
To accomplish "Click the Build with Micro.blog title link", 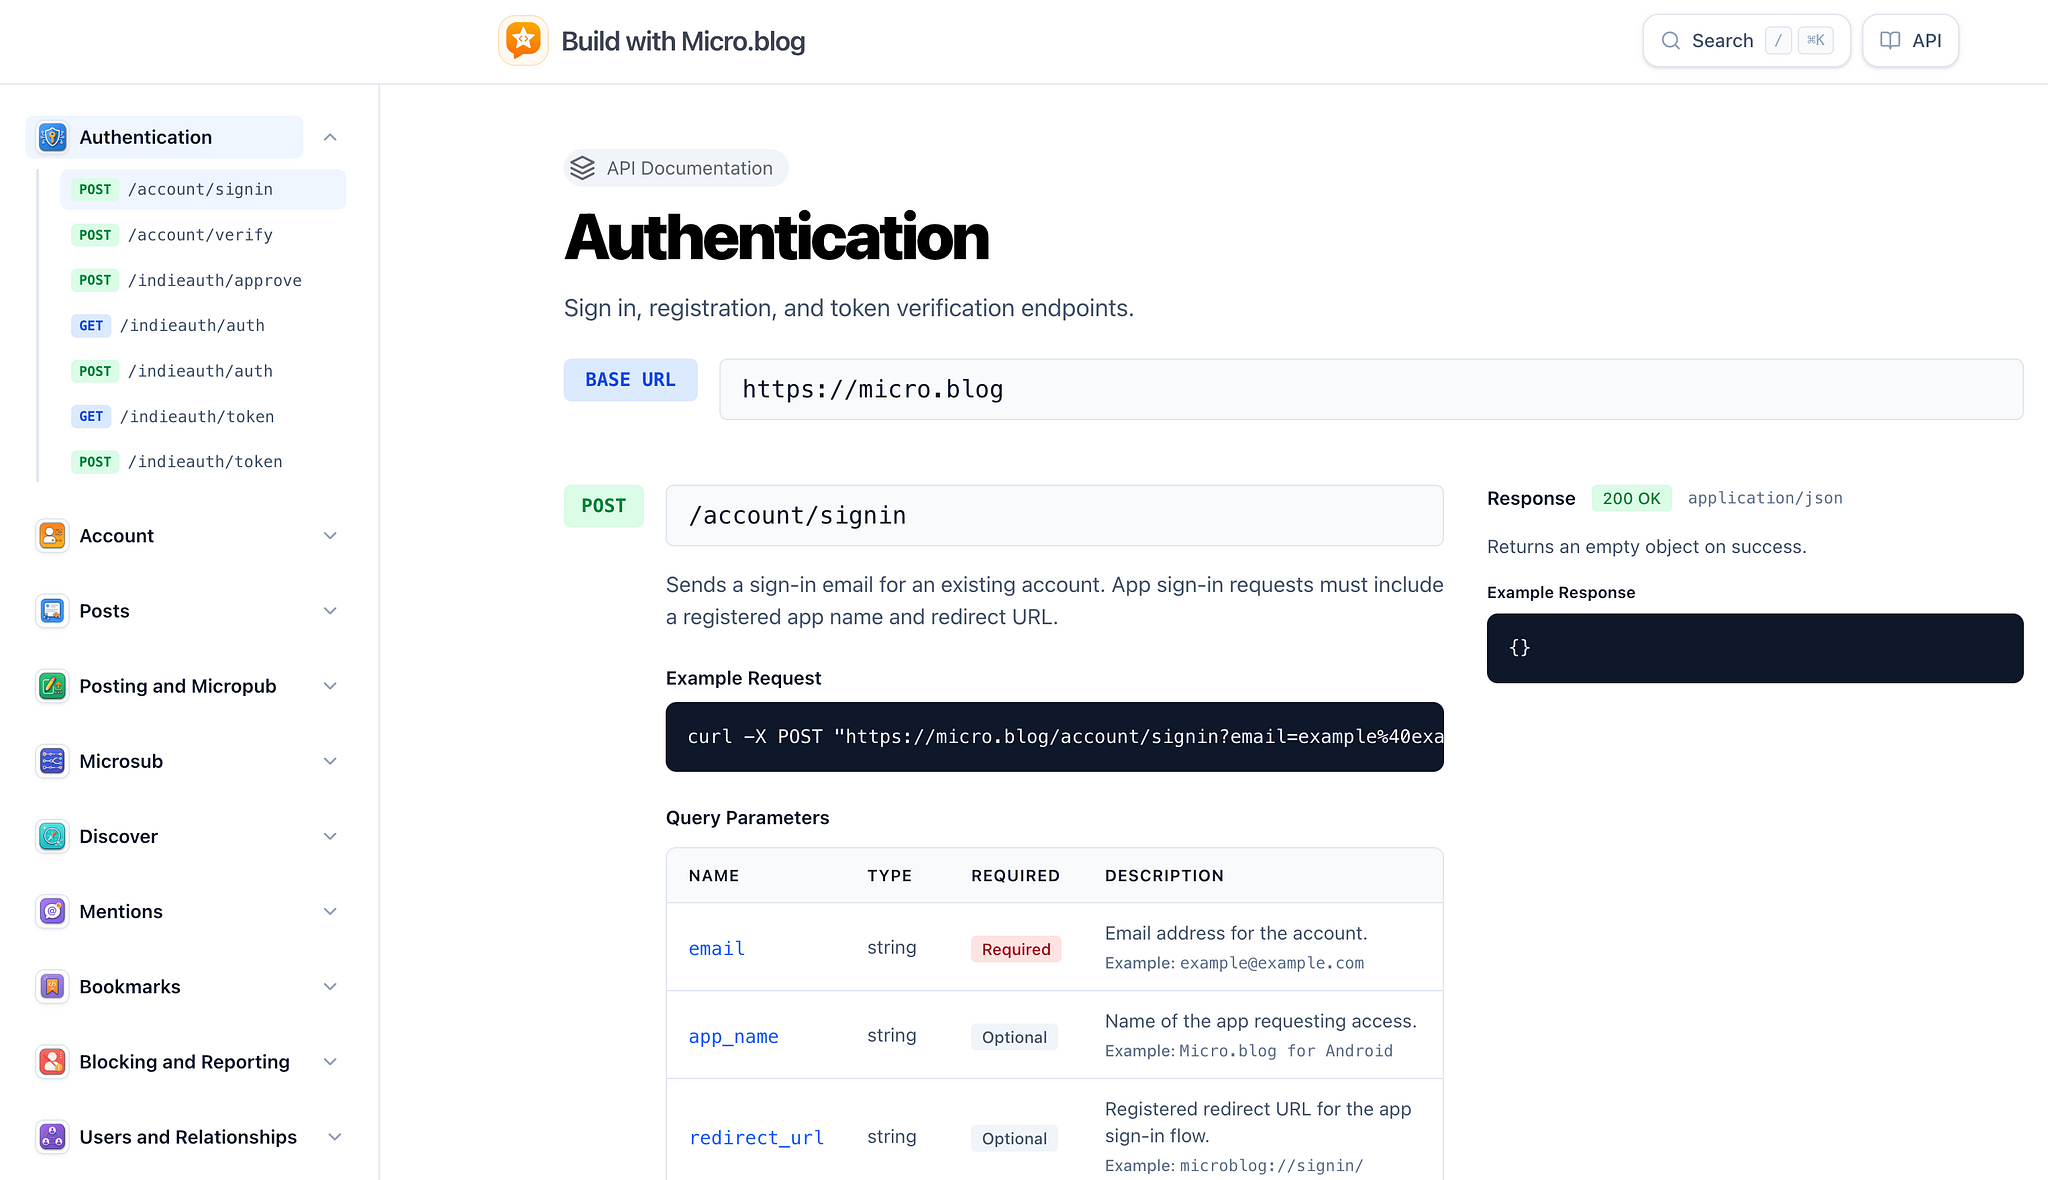I will click(x=683, y=41).
